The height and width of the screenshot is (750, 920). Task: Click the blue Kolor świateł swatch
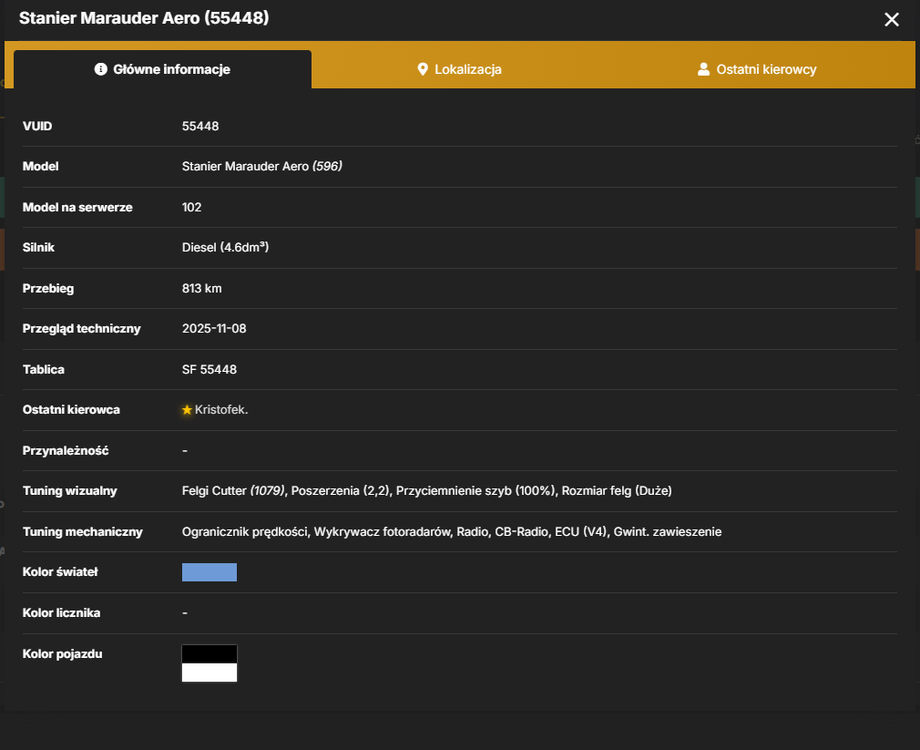coord(209,572)
